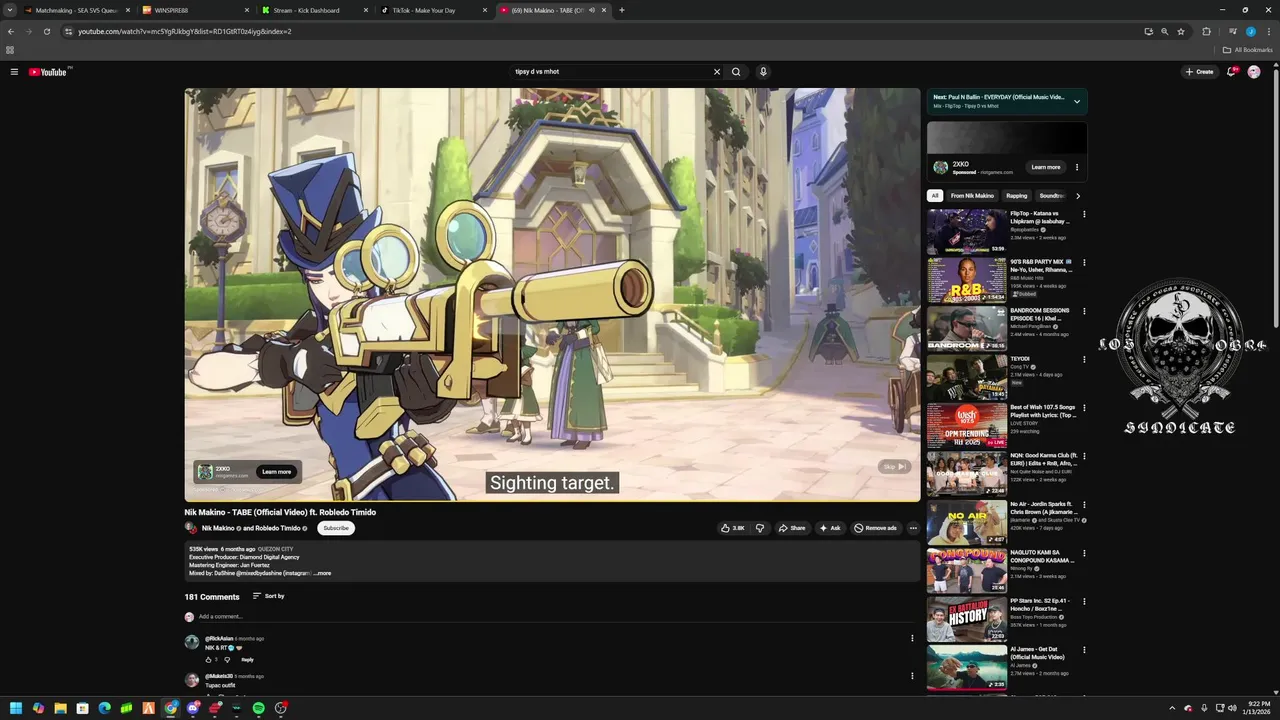The width and height of the screenshot is (1280, 720).
Task: Clear the YouTube search box text
Action: coord(716,72)
